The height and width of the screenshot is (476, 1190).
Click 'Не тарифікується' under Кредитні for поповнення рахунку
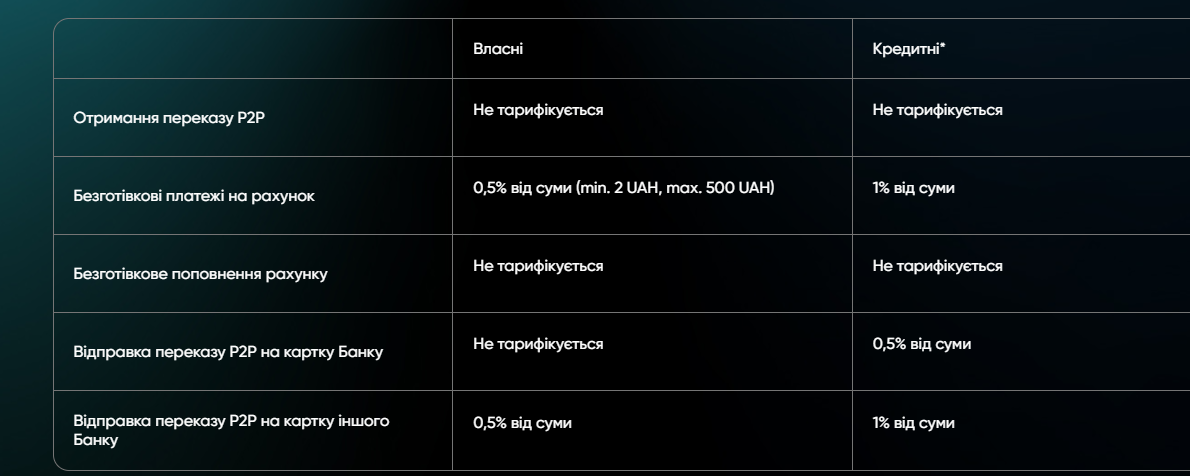(937, 266)
